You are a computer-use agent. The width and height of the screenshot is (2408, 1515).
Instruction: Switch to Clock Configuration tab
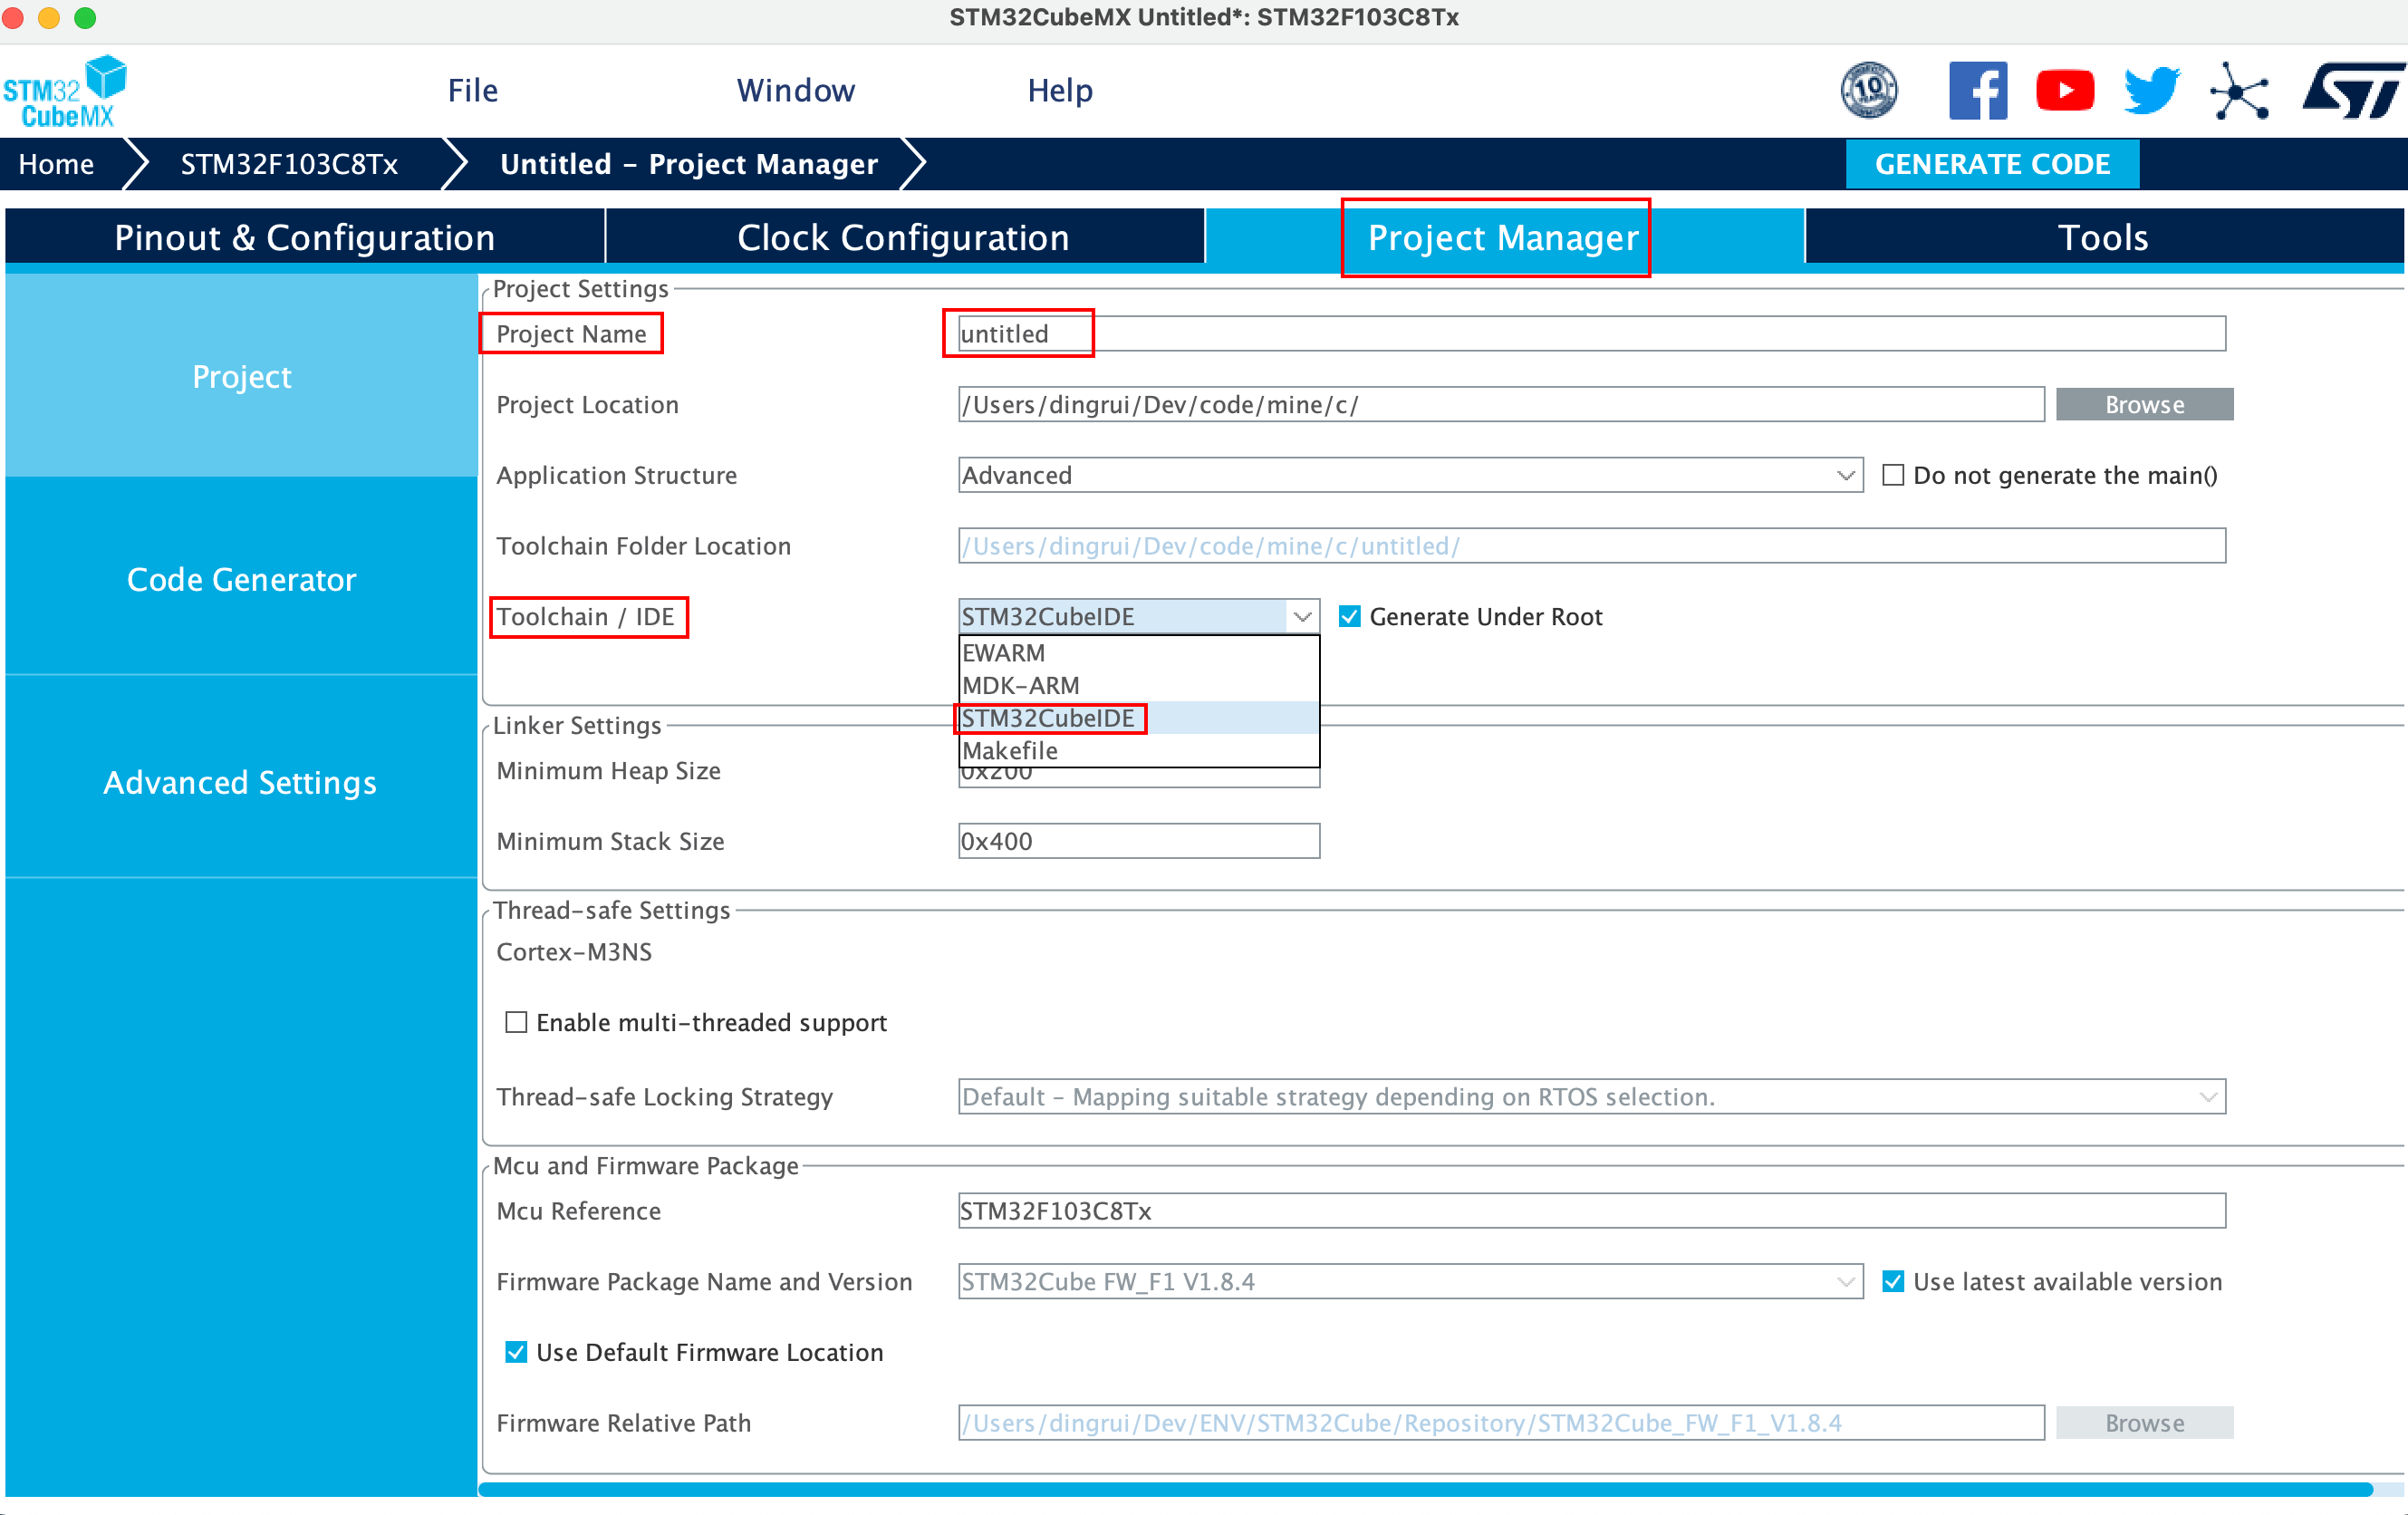coord(903,237)
